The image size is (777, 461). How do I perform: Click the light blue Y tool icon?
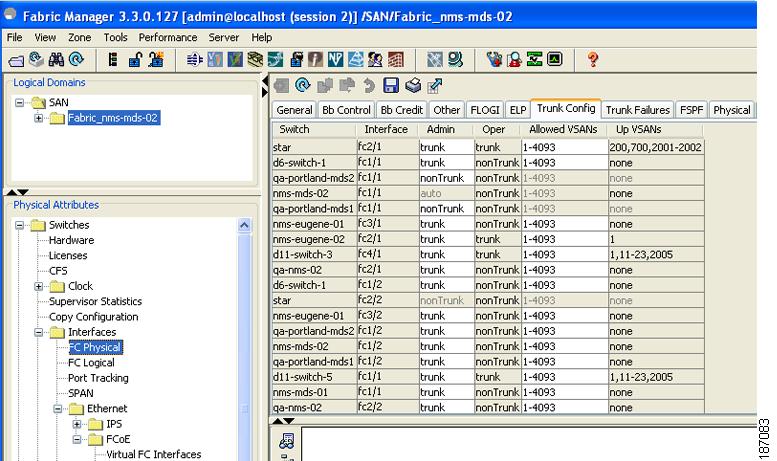215,59
